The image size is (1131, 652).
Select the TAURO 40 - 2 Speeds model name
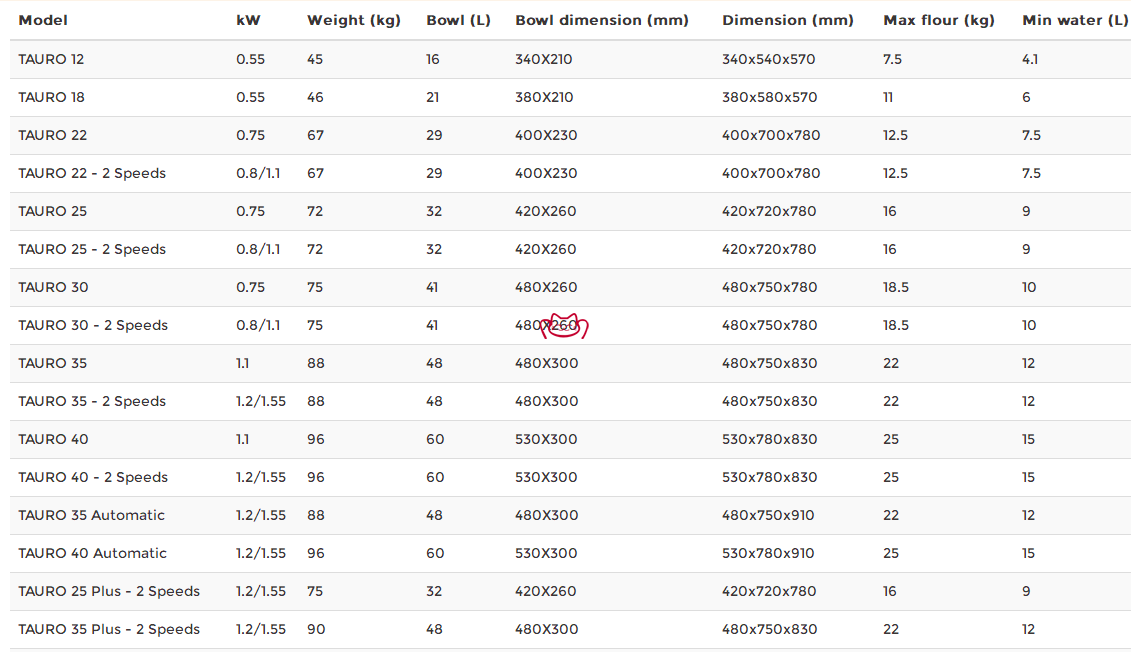coord(93,477)
